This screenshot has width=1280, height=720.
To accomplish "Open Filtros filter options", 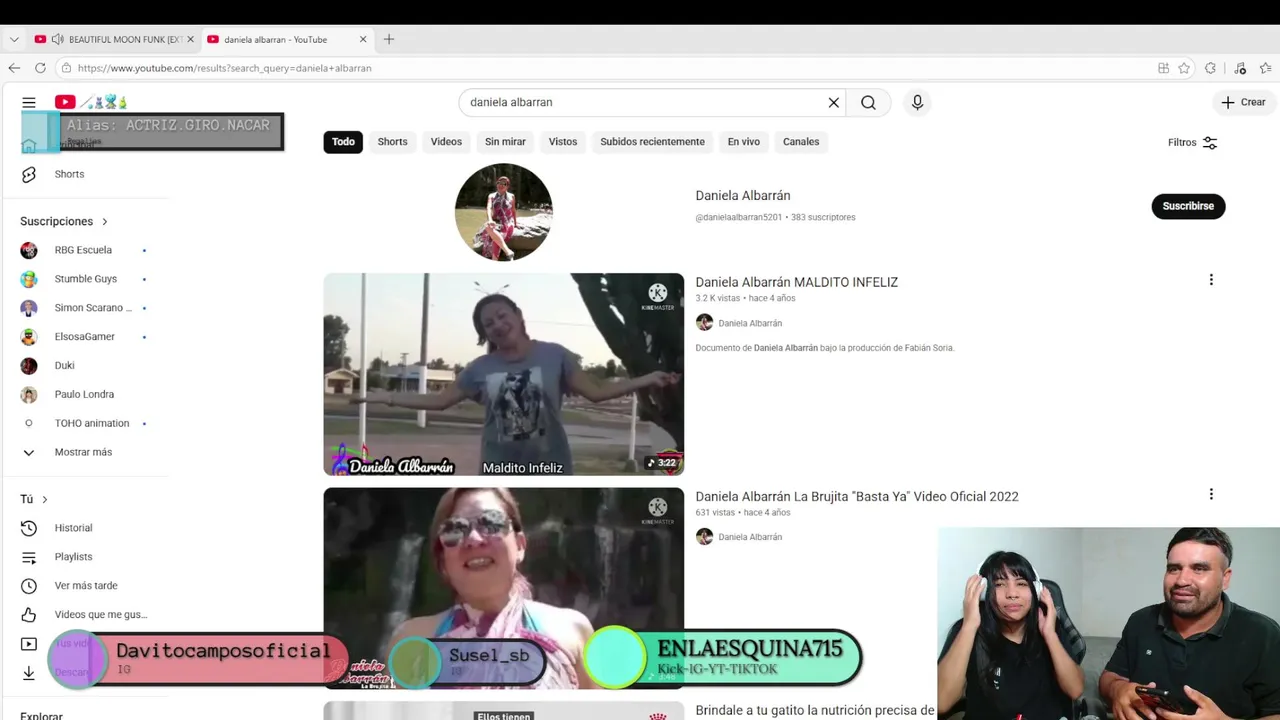I will point(1193,142).
